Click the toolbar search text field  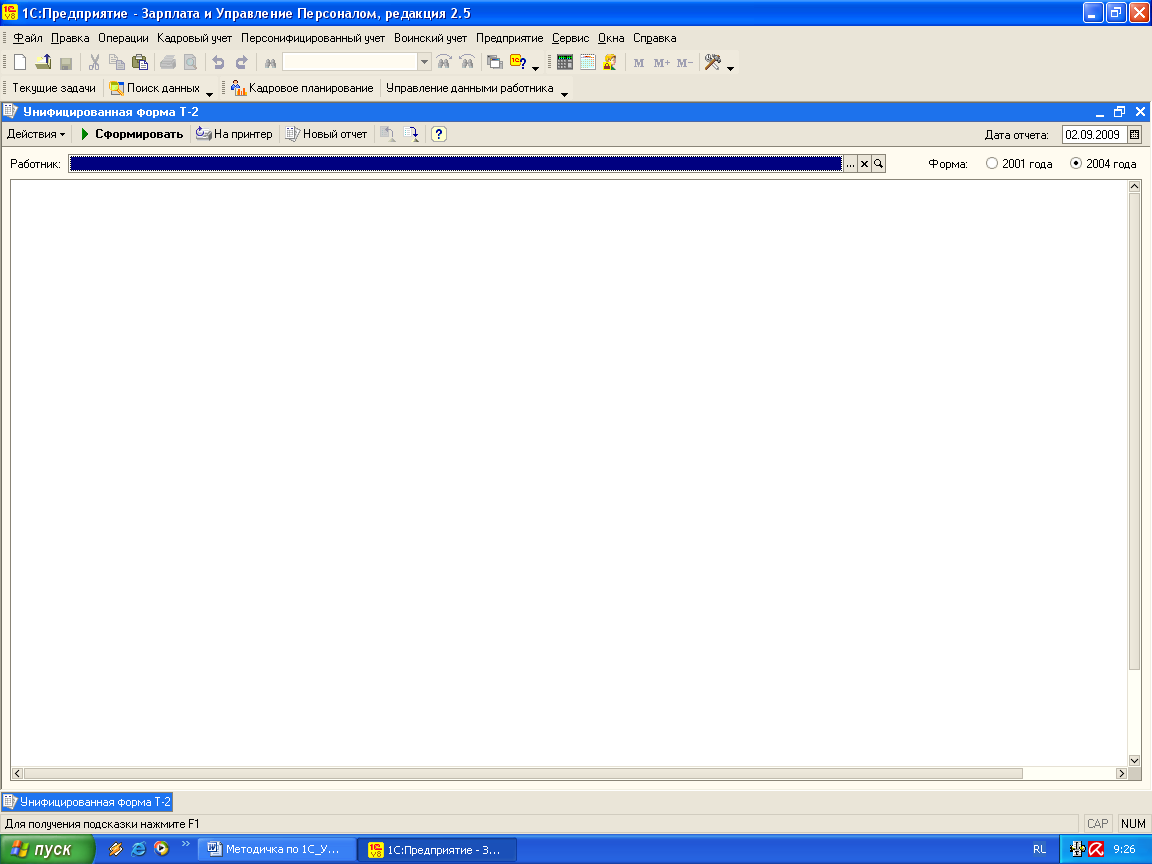350,62
